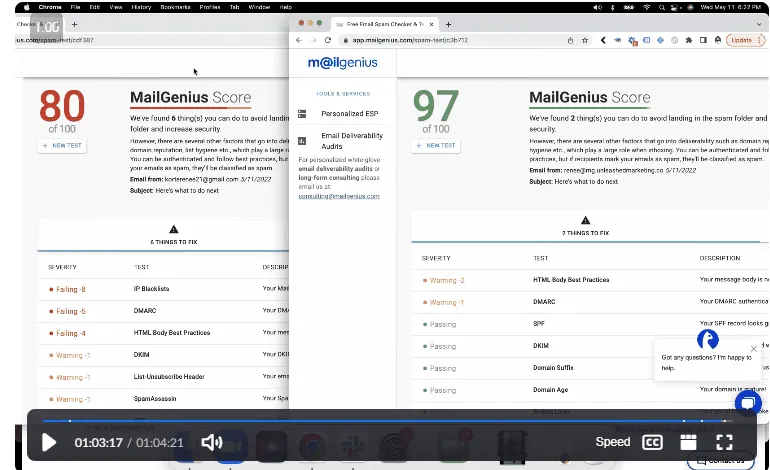Open new tab in back Chrome window
The height and width of the screenshot is (470, 770).
coord(74,24)
